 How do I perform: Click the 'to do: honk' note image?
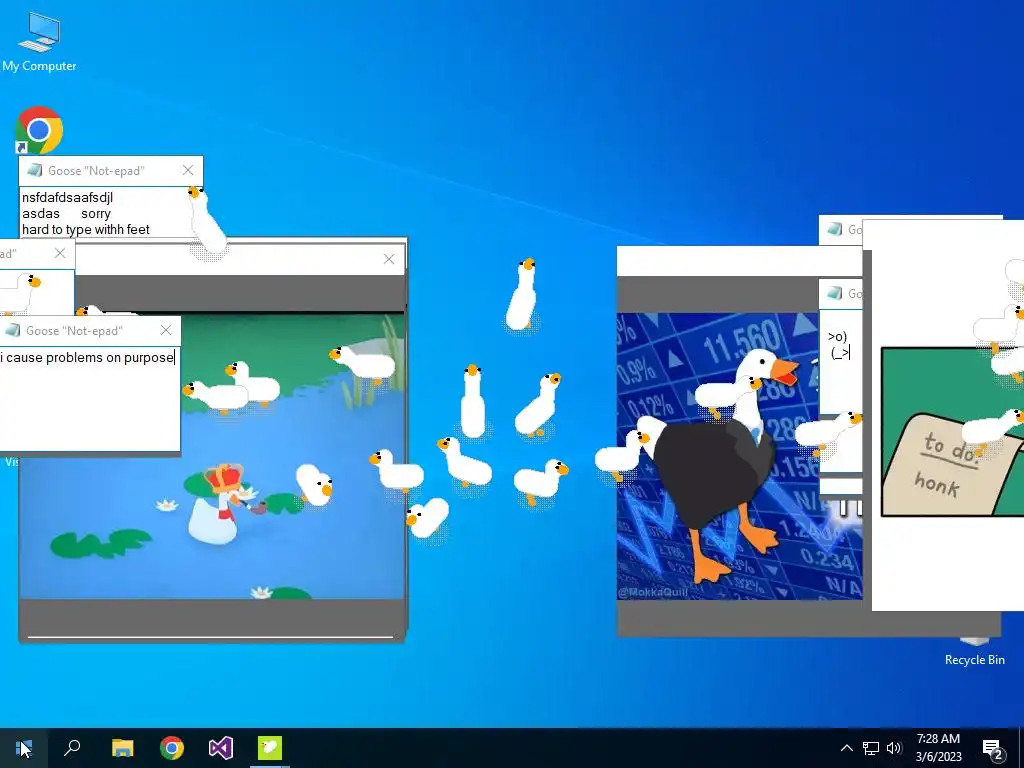(952, 432)
